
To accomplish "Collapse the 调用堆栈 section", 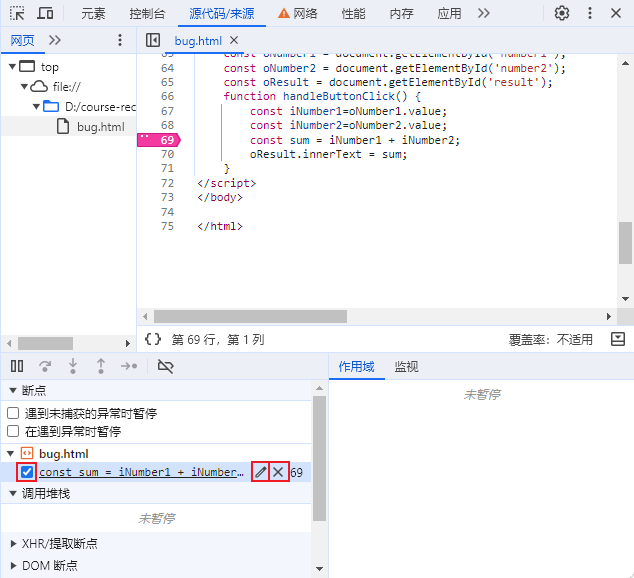I will point(13,494).
